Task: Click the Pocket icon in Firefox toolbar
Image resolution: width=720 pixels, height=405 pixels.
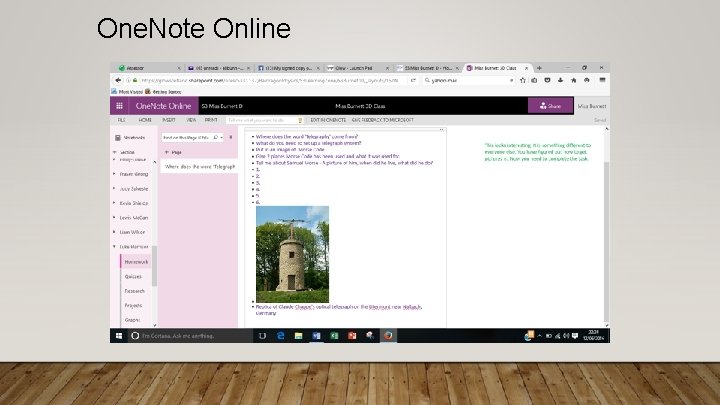Action: (x=547, y=80)
